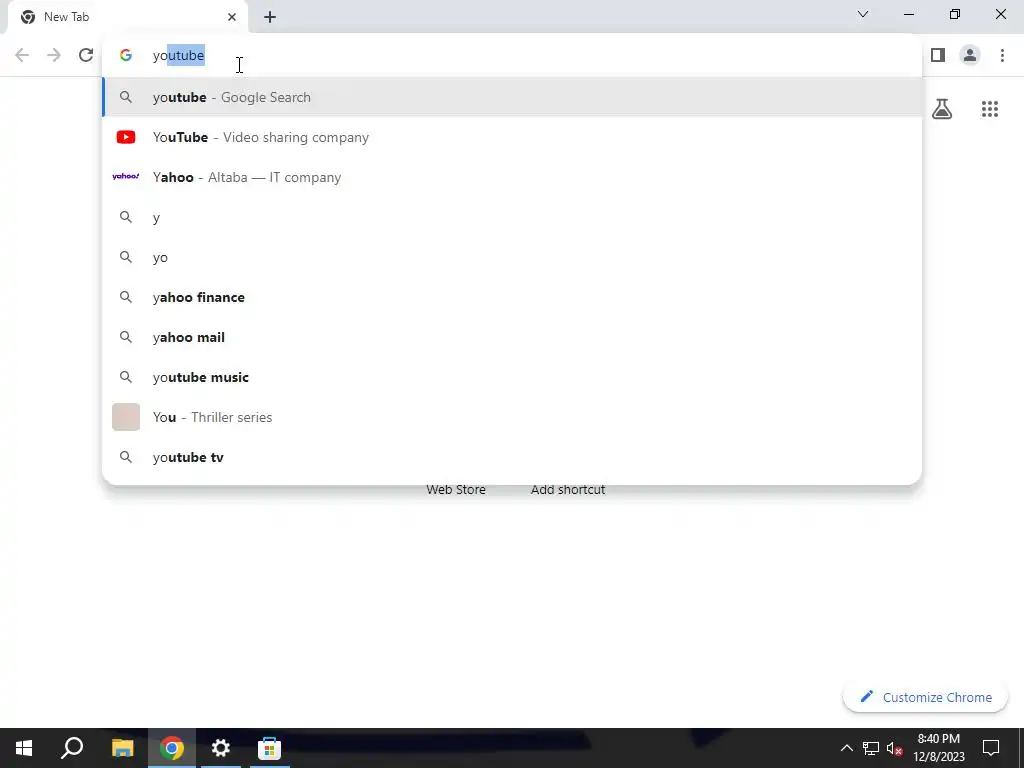Open the notification center icon
Image resolution: width=1024 pixels, height=768 pixels.
pos(991,748)
